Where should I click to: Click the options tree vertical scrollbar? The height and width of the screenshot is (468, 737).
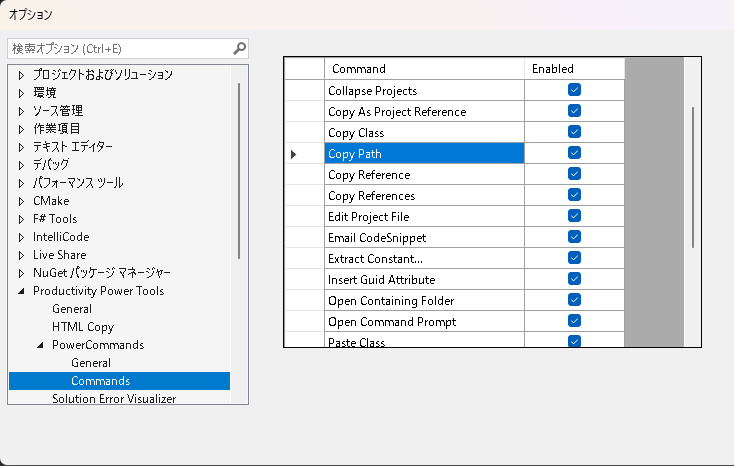[239, 170]
